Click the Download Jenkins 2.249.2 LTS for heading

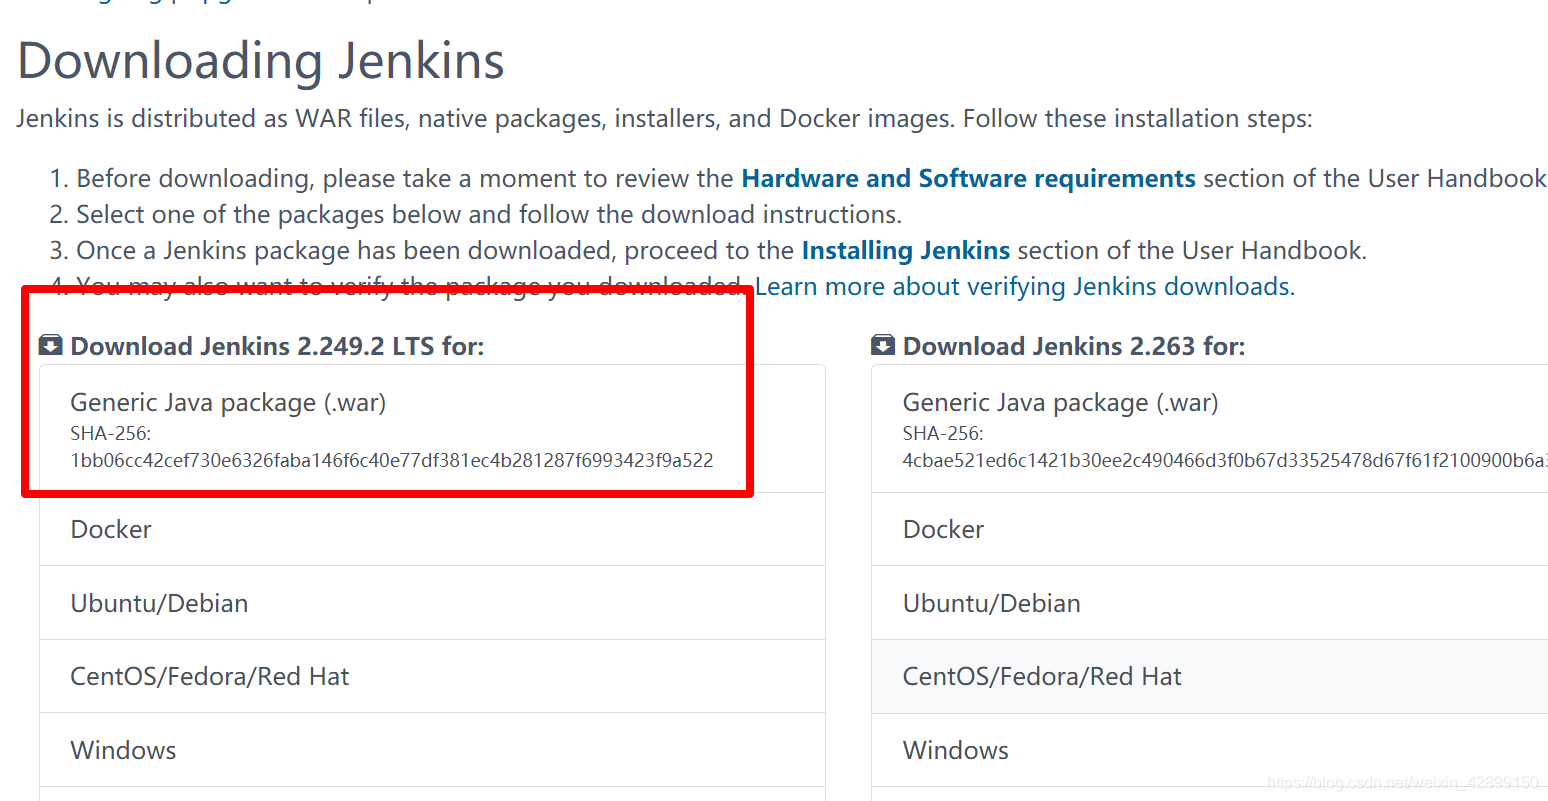(277, 346)
